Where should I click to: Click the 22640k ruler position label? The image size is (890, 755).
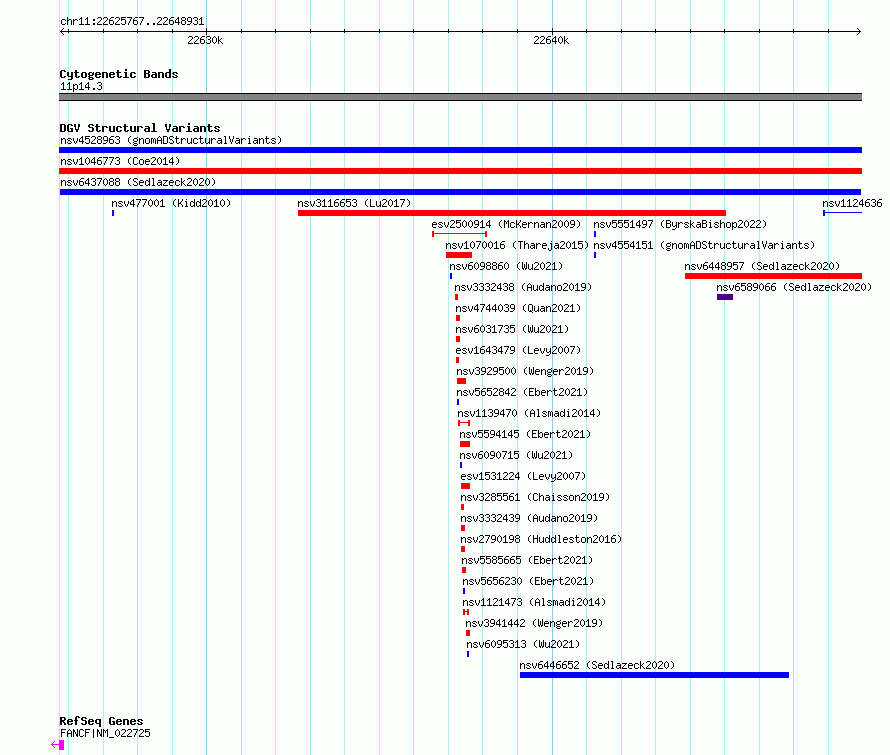pos(551,40)
